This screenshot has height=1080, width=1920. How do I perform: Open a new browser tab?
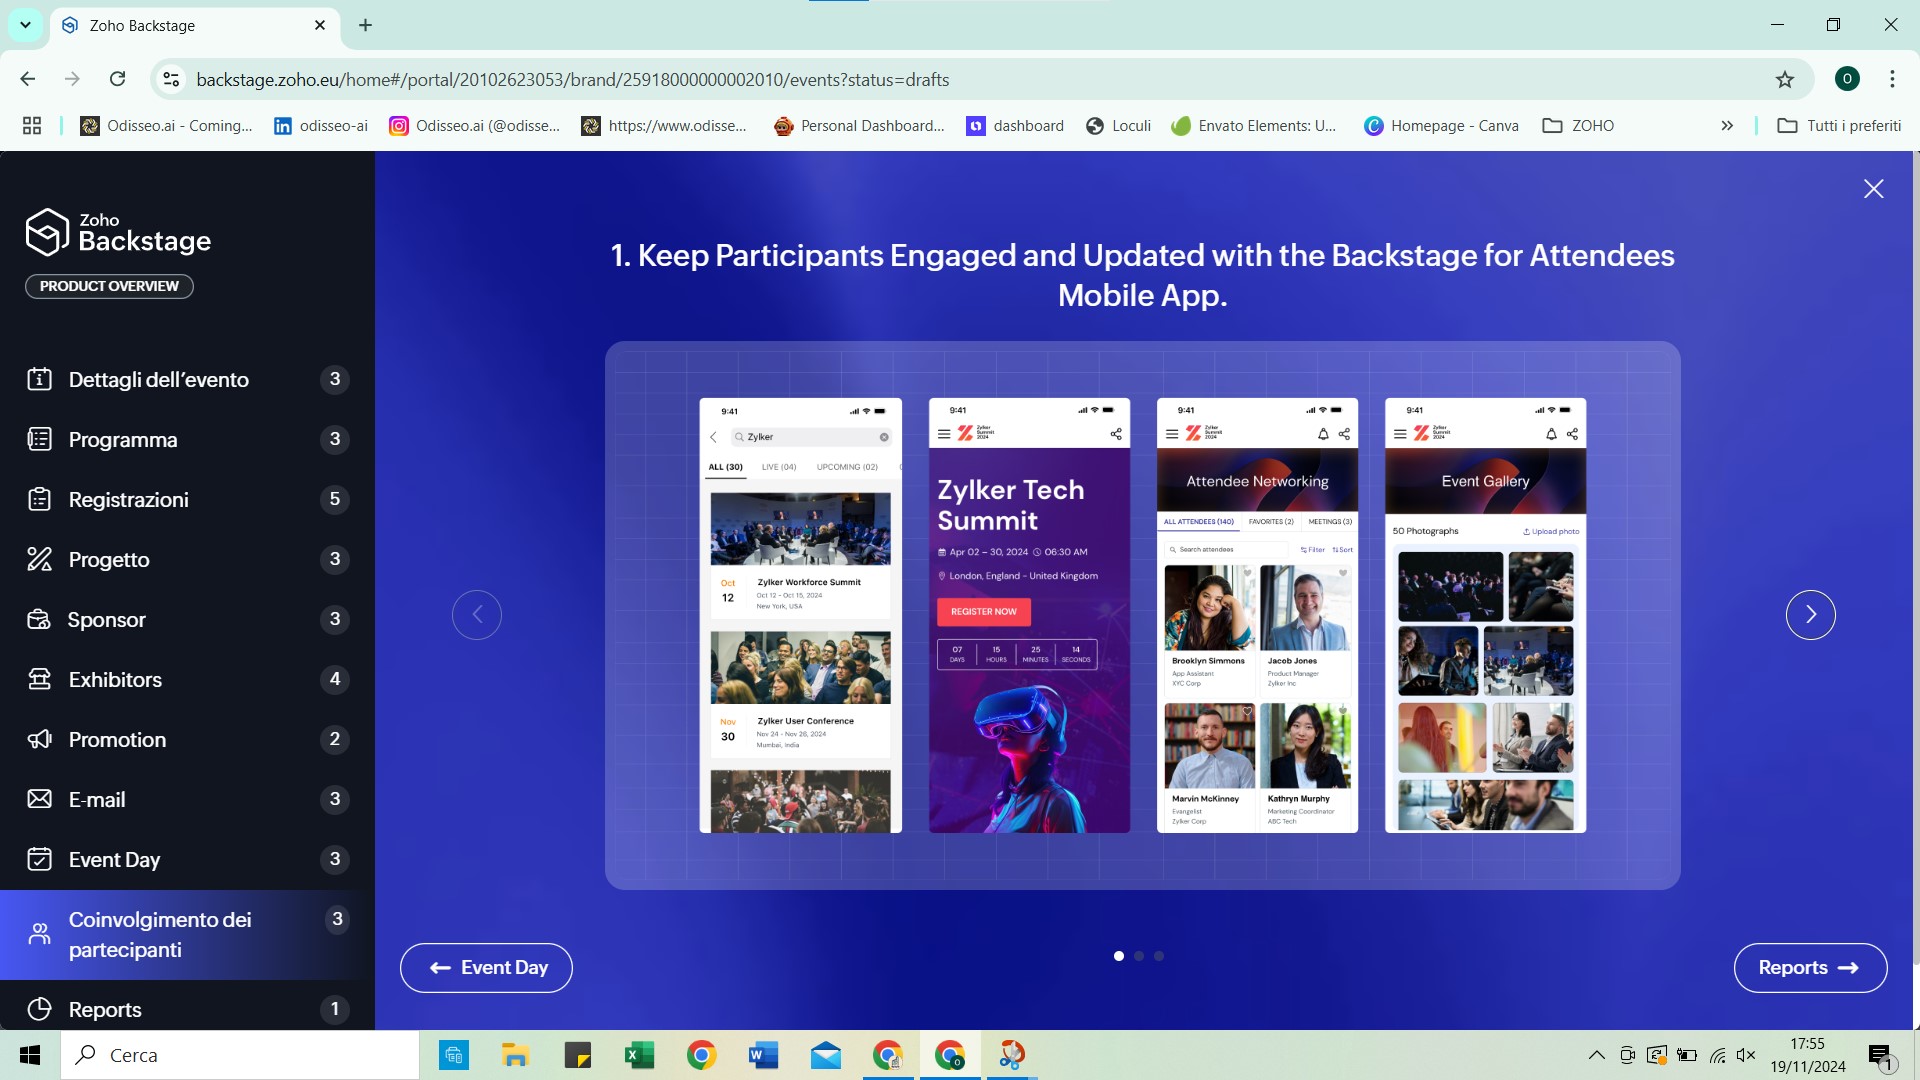[365, 25]
